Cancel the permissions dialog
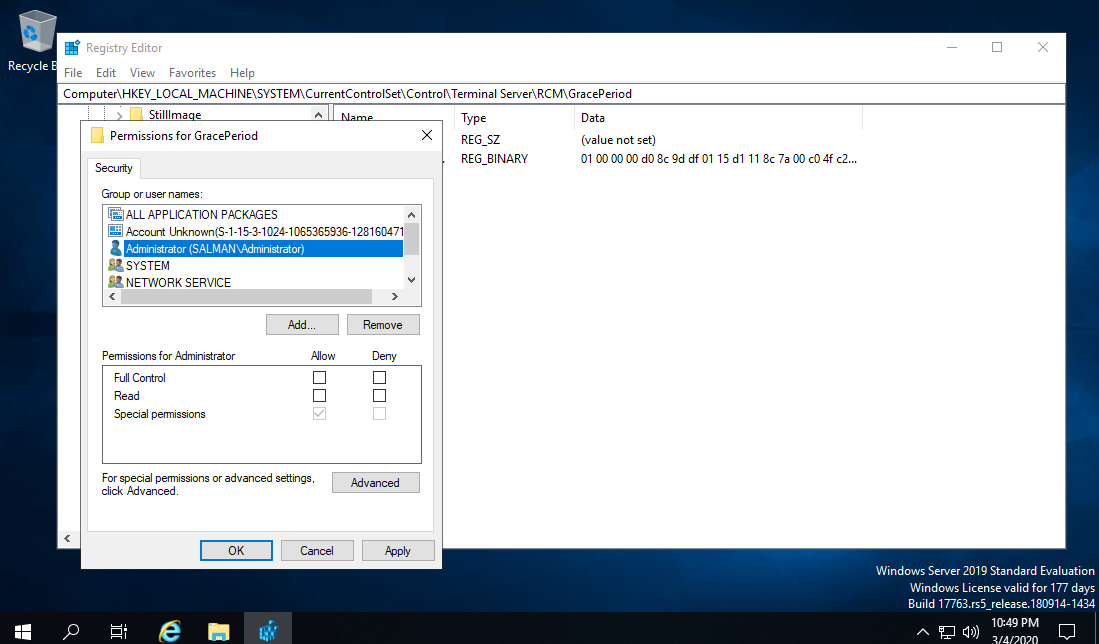The image size is (1099, 644). [x=317, y=551]
